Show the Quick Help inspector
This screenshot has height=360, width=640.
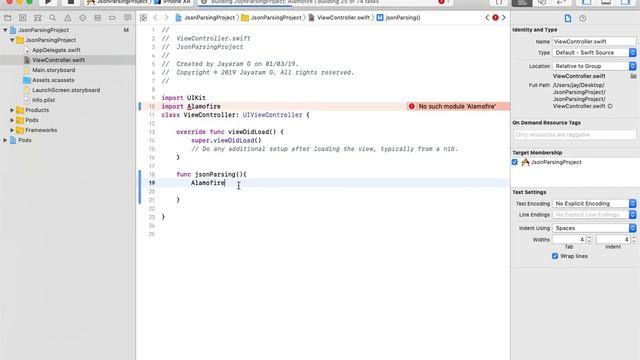click(582, 18)
